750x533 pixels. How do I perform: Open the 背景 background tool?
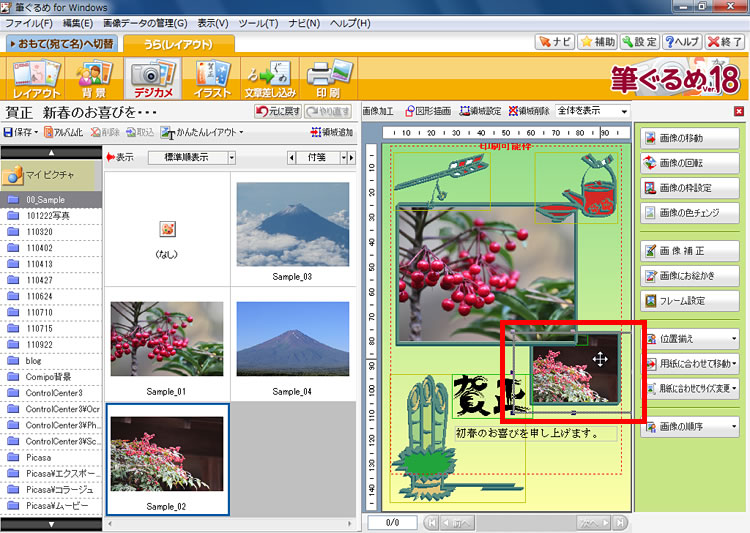click(x=94, y=79)
